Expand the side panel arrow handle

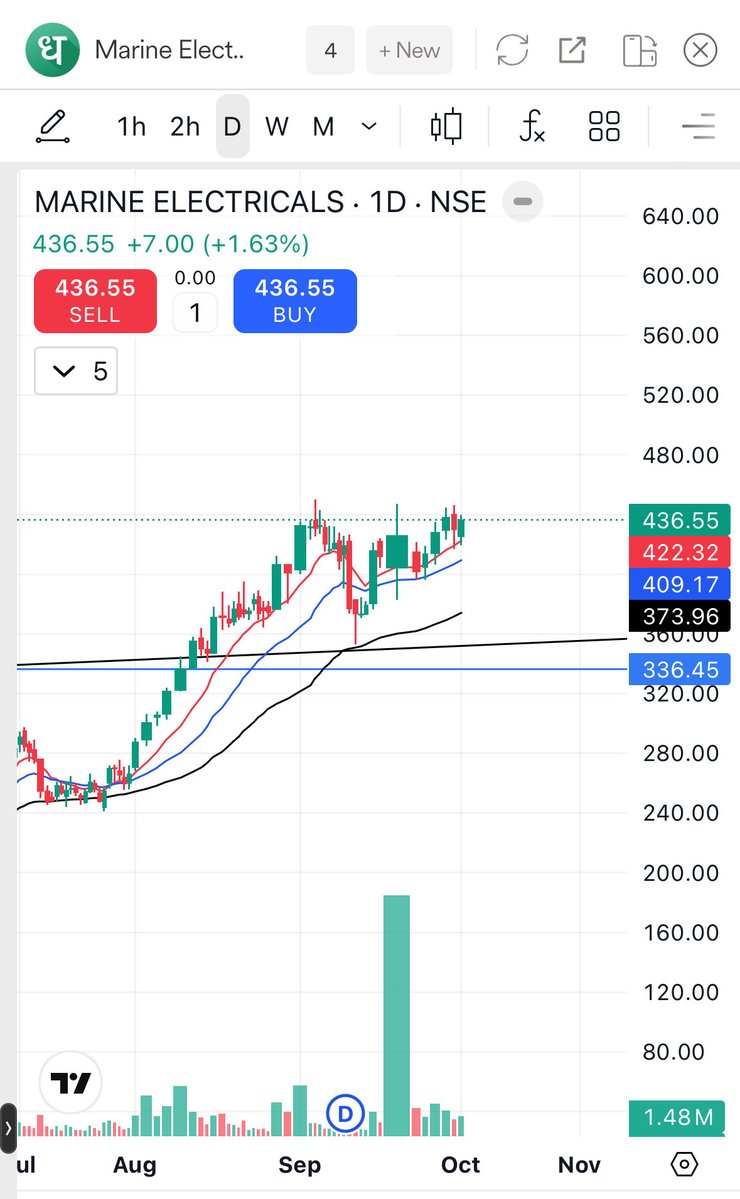(x=8, y=1128)
